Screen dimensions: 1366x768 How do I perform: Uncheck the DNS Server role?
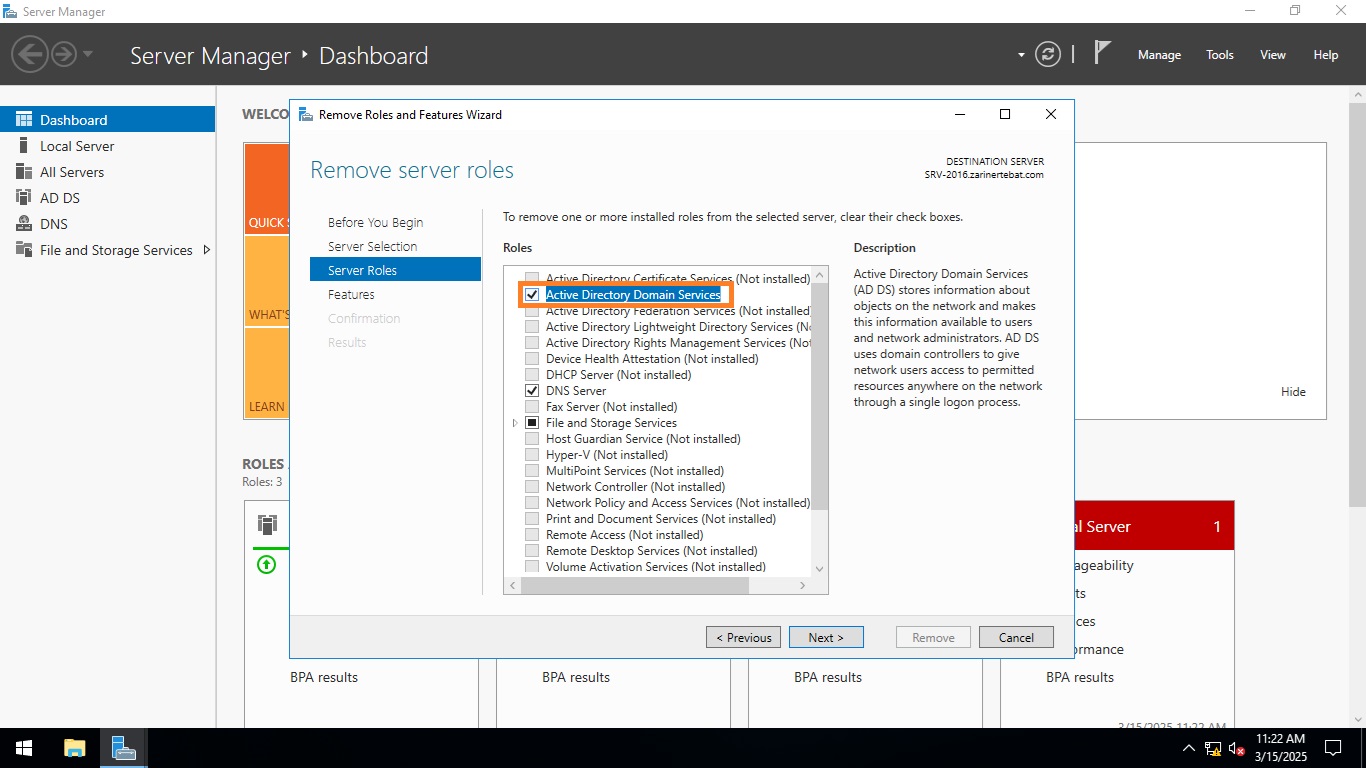point(532,391)
